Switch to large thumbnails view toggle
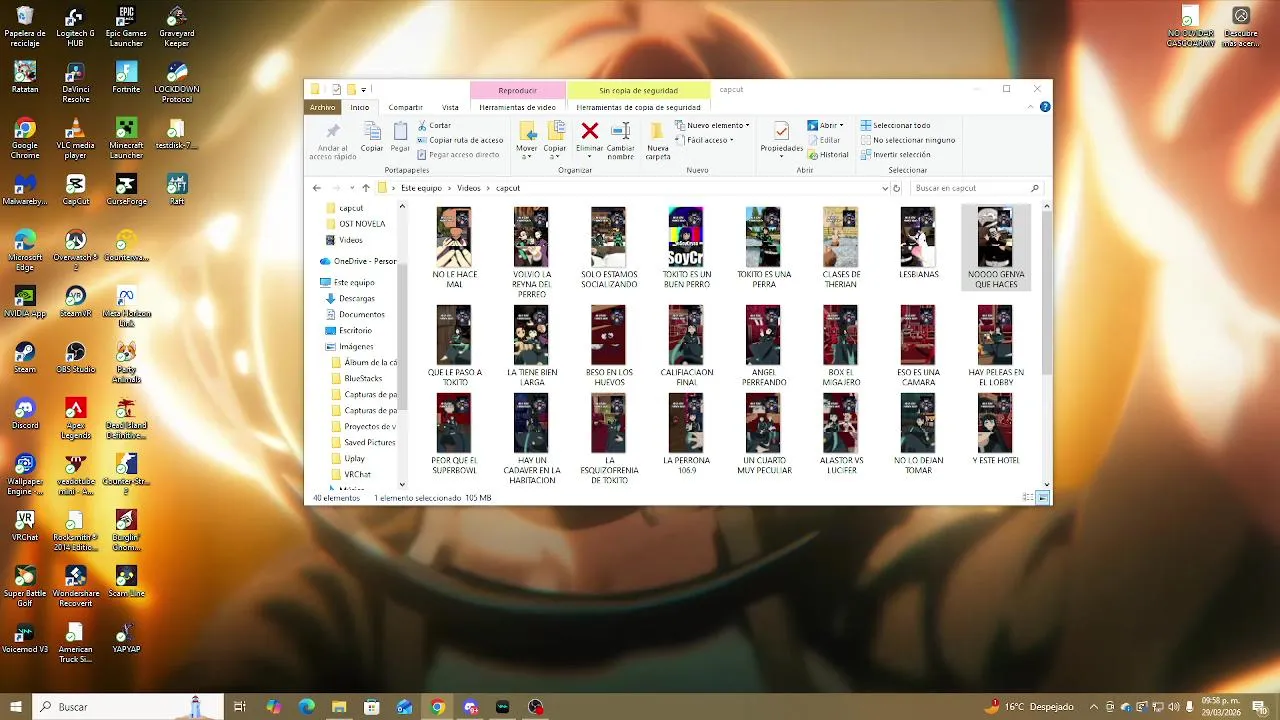Screen dimensions: 1280x720 point(1043,497)
